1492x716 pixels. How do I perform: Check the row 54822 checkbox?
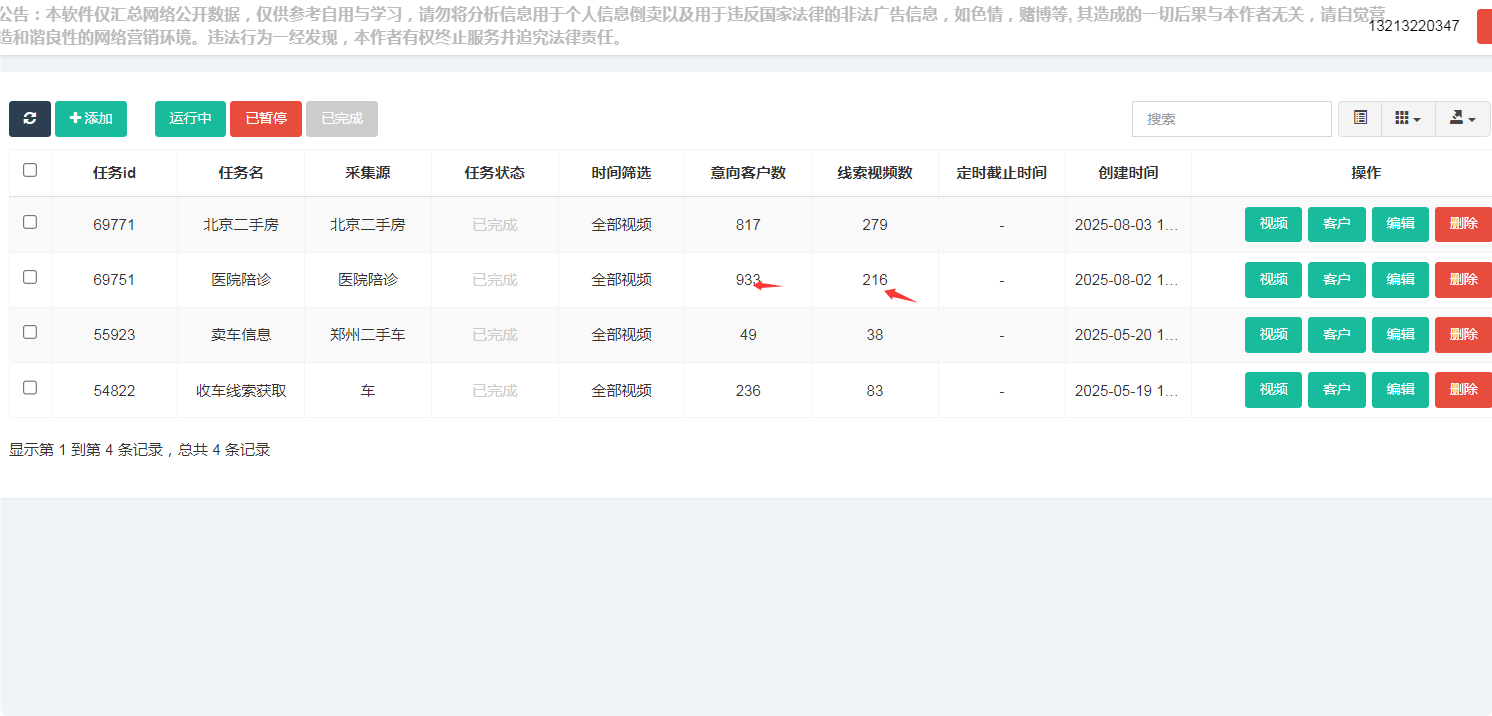(30, 387)
